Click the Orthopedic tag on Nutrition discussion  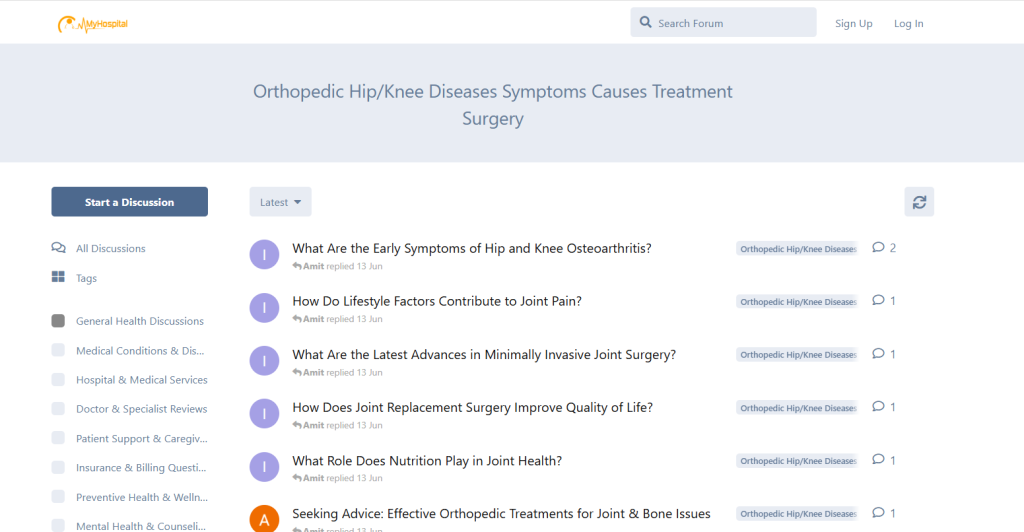click(797, 461)
